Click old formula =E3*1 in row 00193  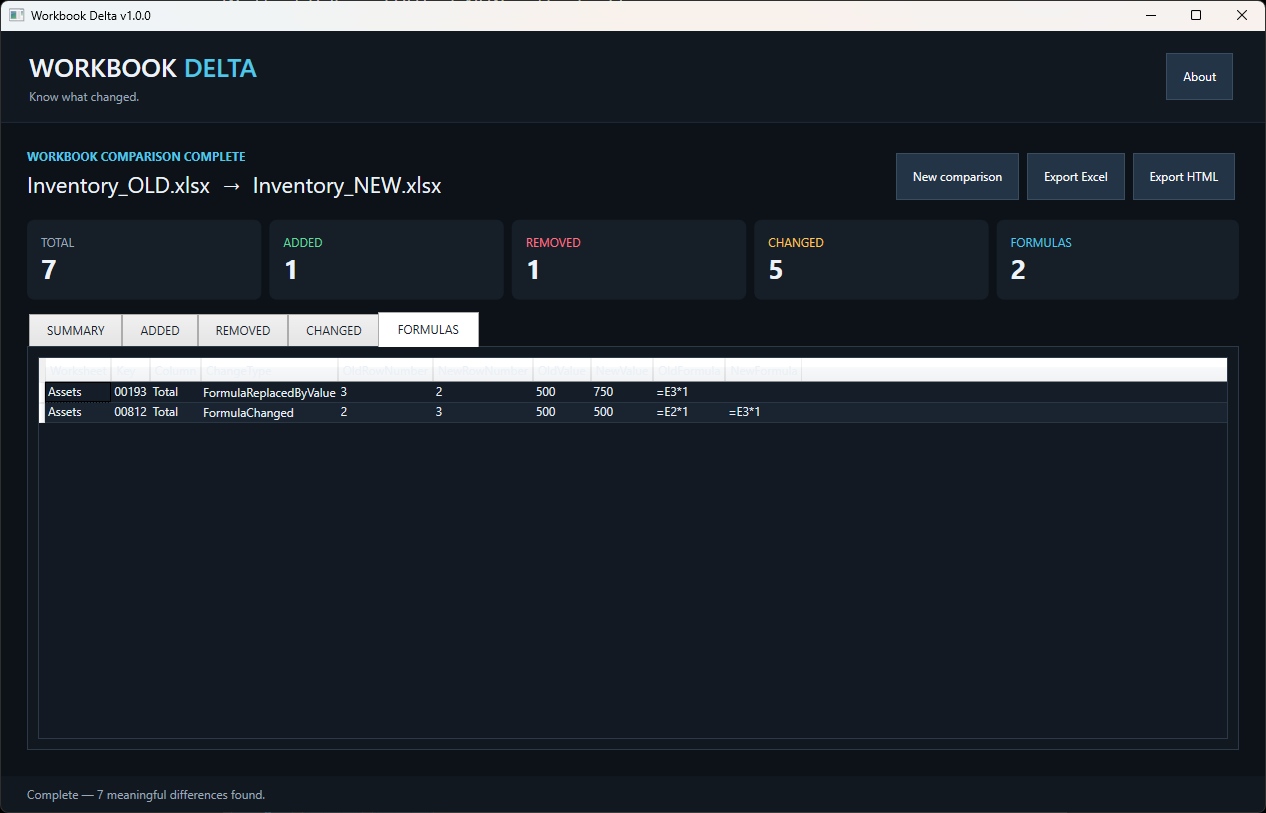click(689, 392)
